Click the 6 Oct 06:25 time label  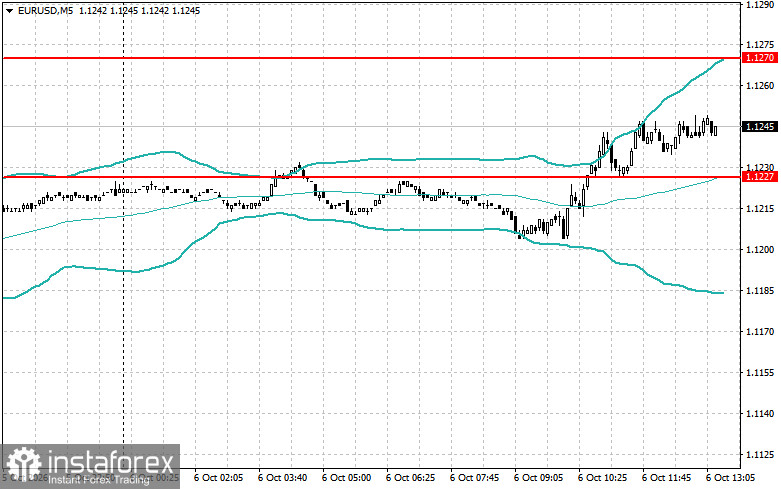point(410,478)
